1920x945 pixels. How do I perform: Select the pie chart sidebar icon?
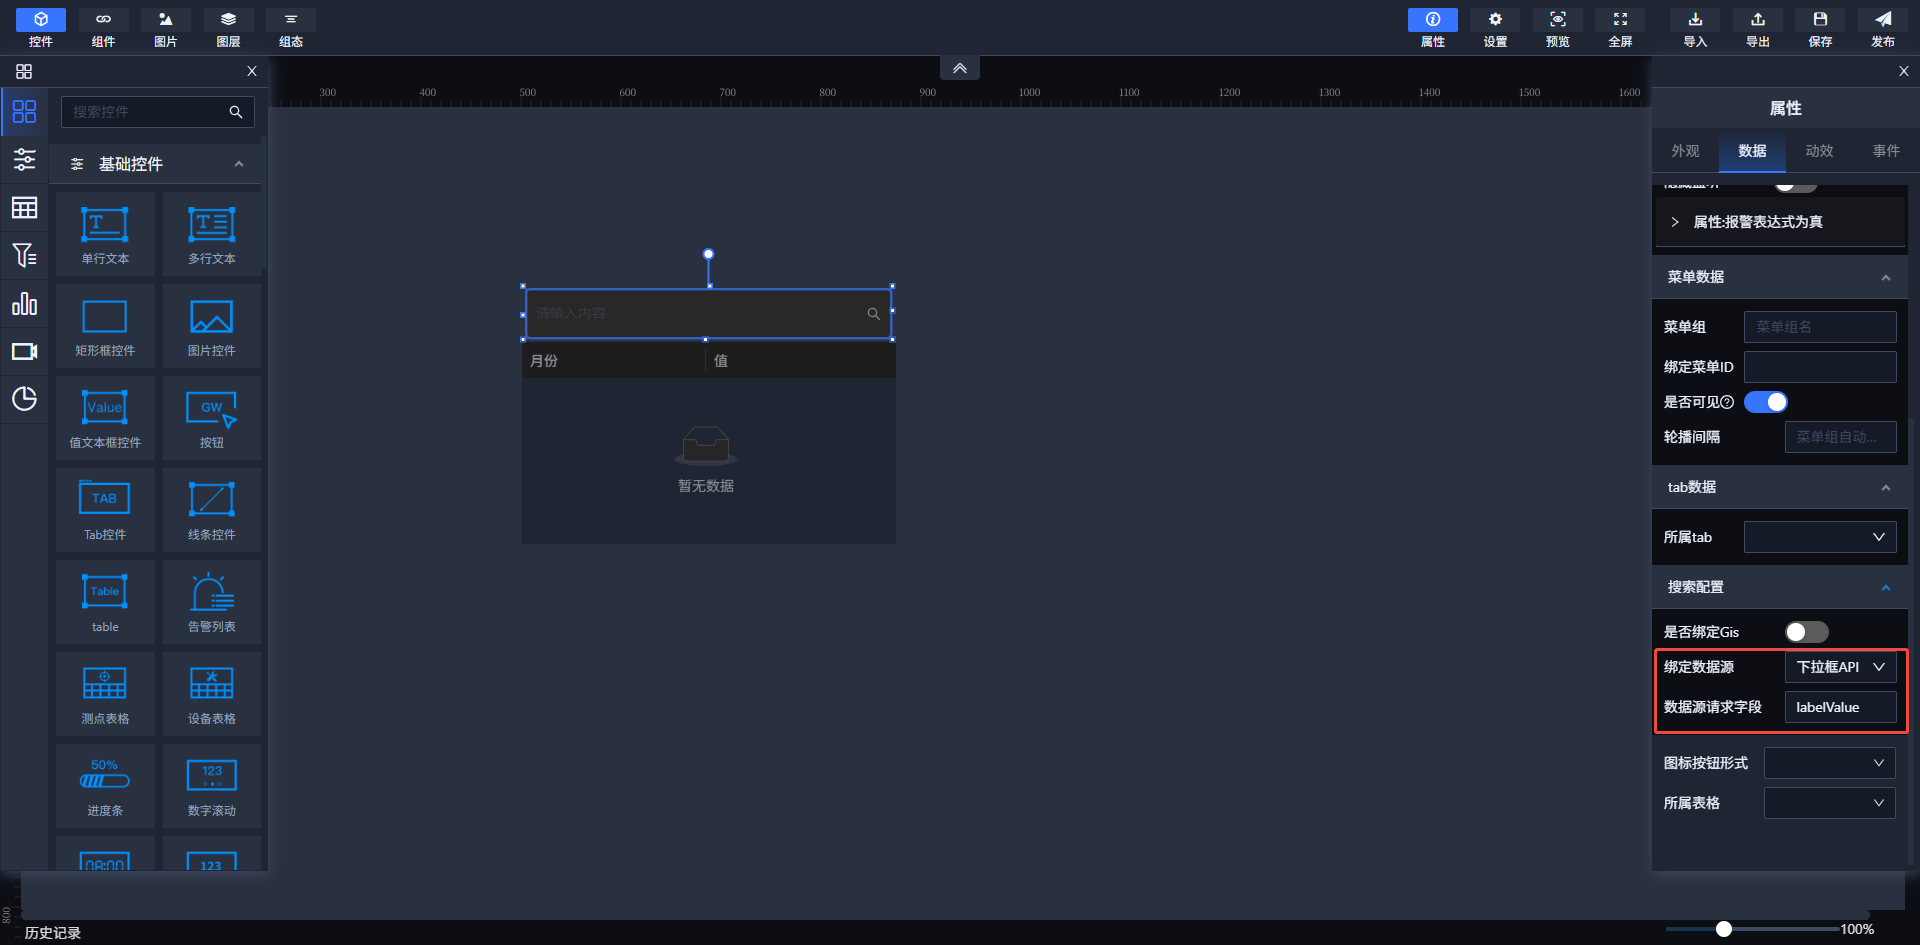pyautogui.click(x=24, y=399)
